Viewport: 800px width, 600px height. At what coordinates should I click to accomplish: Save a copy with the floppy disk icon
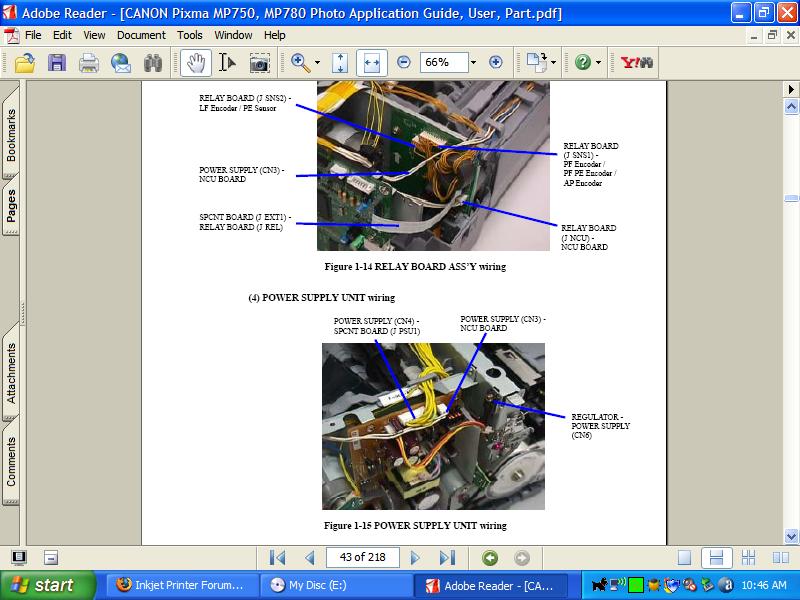[x=57, y=63]
